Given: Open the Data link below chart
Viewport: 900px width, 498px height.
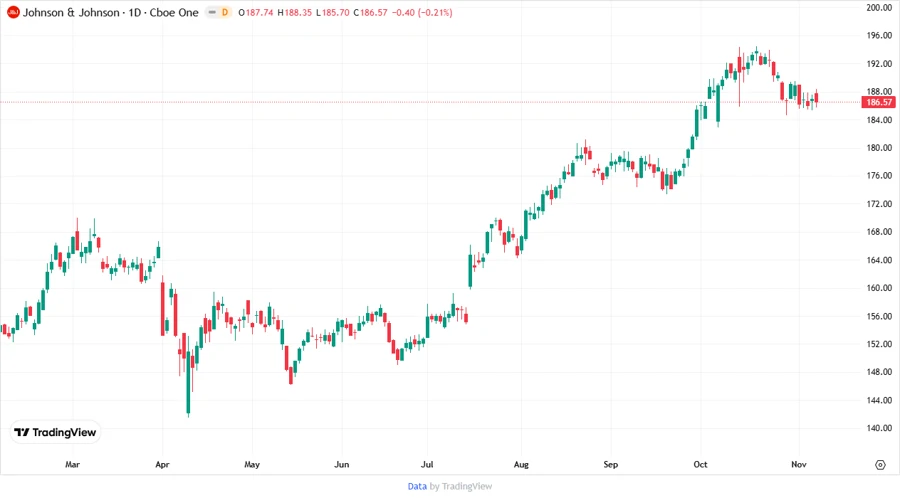Looking at the screenshot, I should point(417,486).
